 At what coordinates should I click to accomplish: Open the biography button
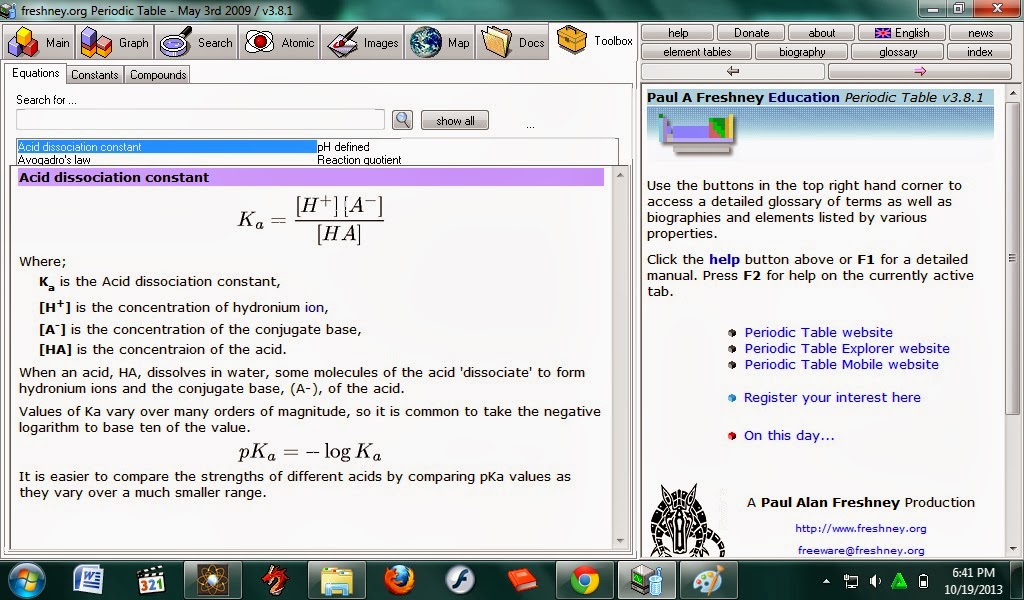coord(802,52)
